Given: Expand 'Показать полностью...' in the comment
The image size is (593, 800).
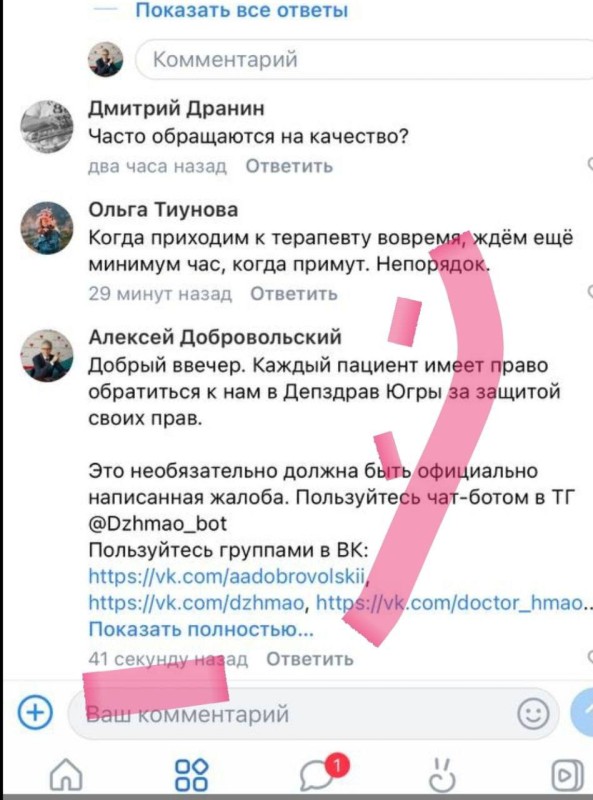Looking at the screenshot, I should (x=201, y=629).
